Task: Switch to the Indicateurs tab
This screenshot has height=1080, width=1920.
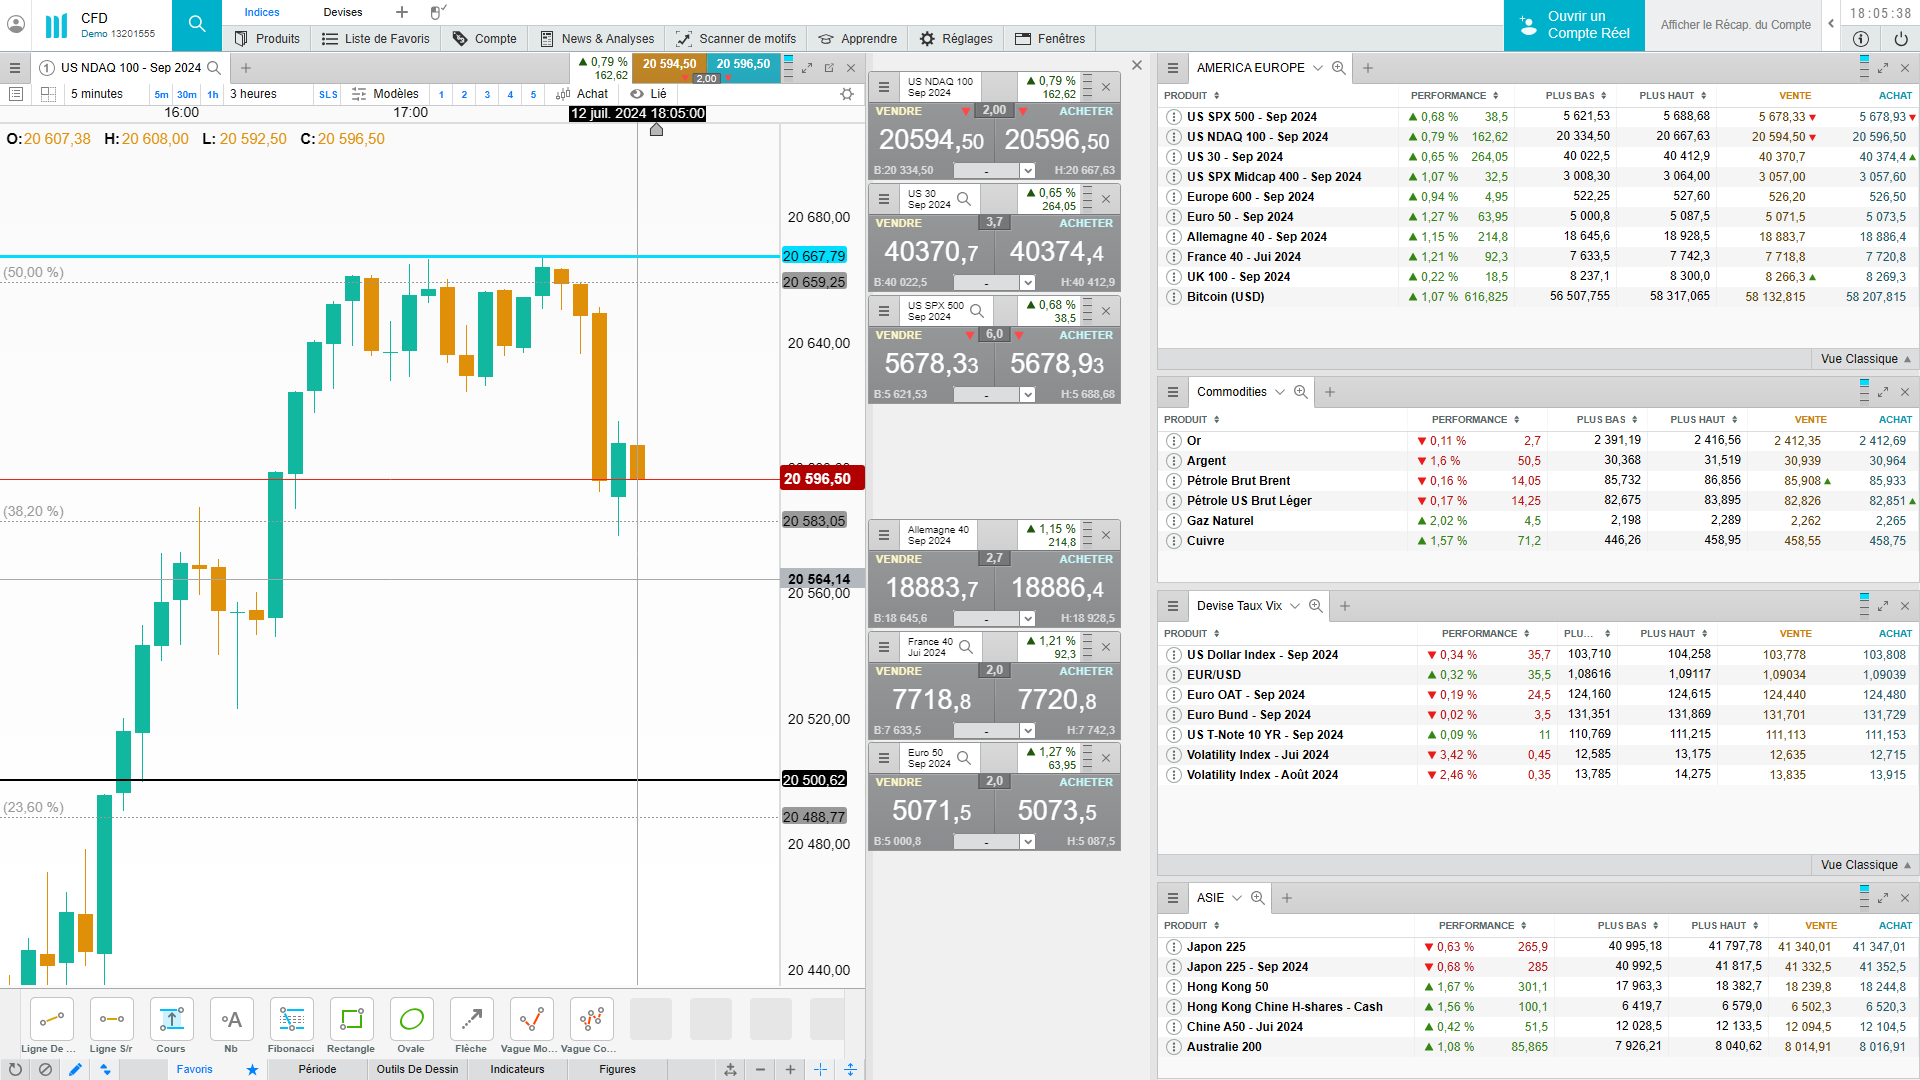Action: click(517, 1069)
